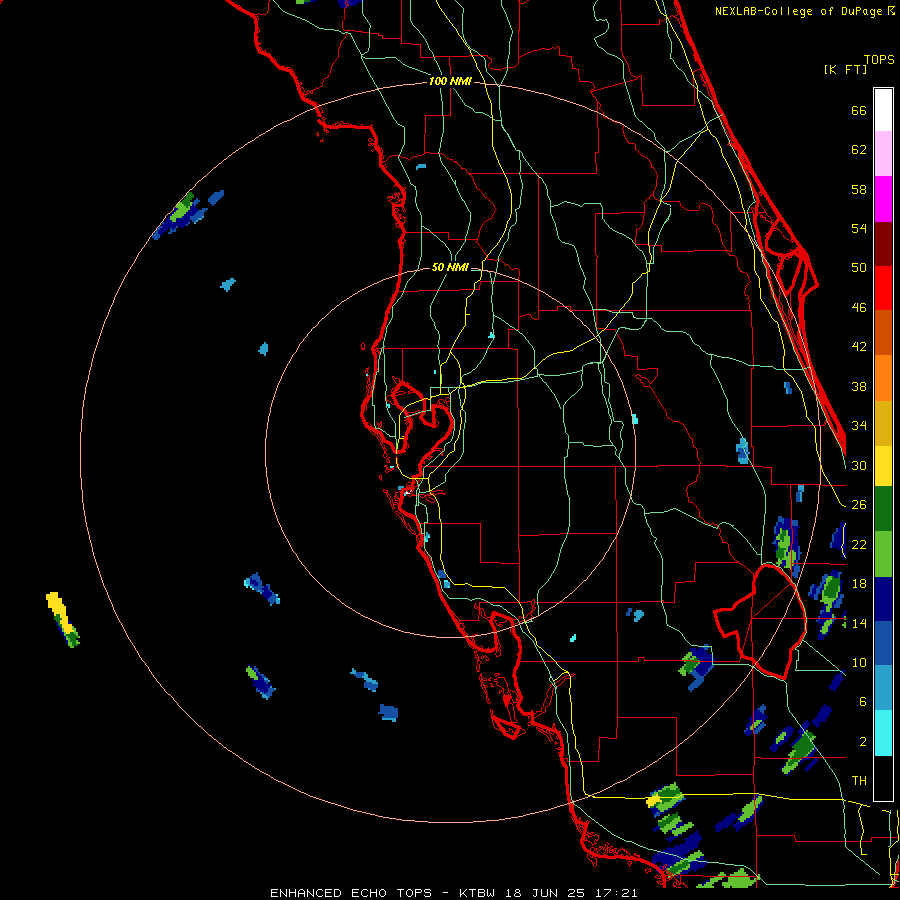The height and width of the screenshot is (900, 900).
Task: Pick the light green swatch in the scale
Action: [883, 554]
